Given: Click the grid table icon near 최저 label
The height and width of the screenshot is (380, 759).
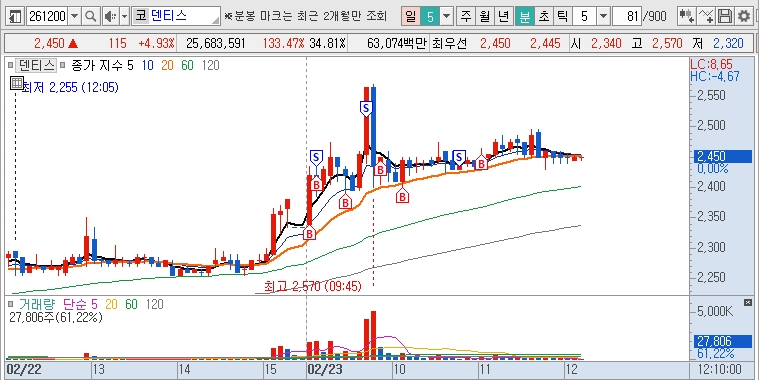Looking at the screenshot, I should click(x=16, y=83).
